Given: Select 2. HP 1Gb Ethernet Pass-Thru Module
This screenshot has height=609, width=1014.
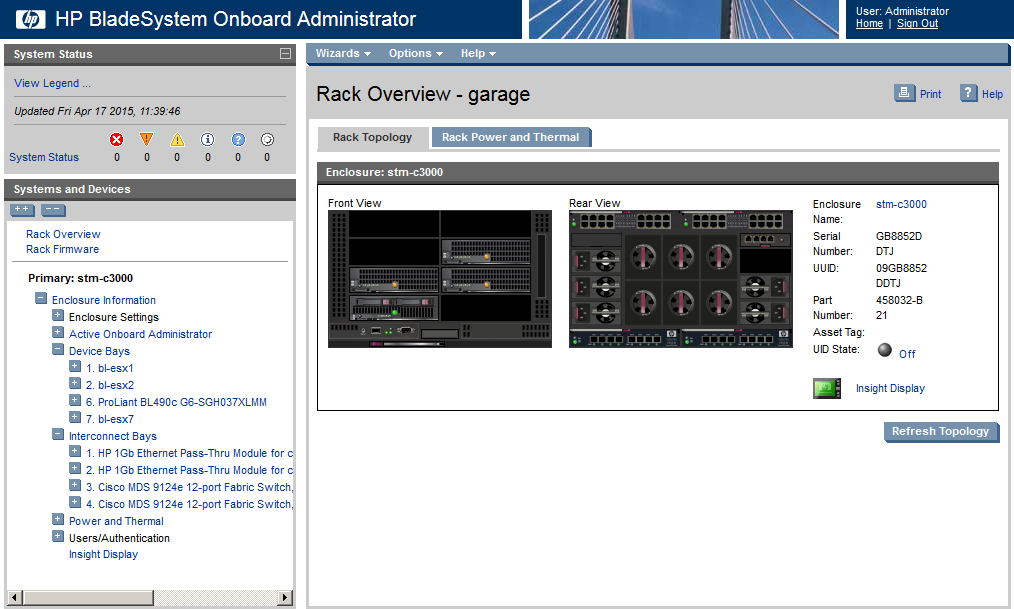Looking at the screenshot, I should 189,471.
